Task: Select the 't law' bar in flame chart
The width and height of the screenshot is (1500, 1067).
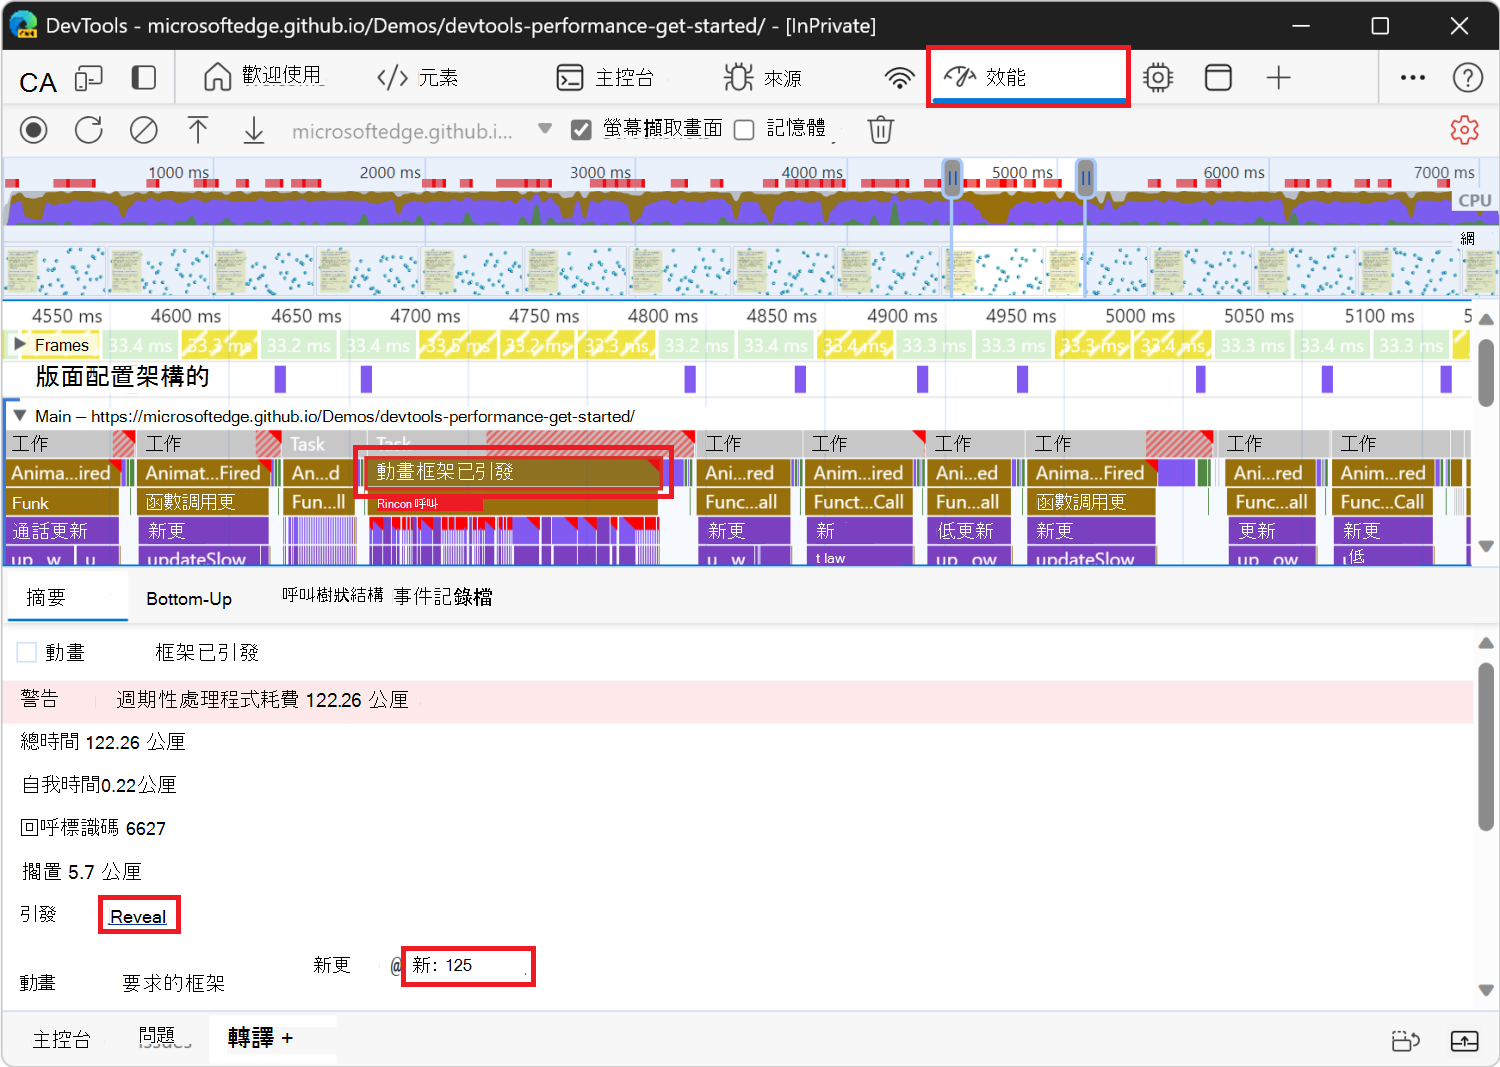Action: tap(858, 557)
